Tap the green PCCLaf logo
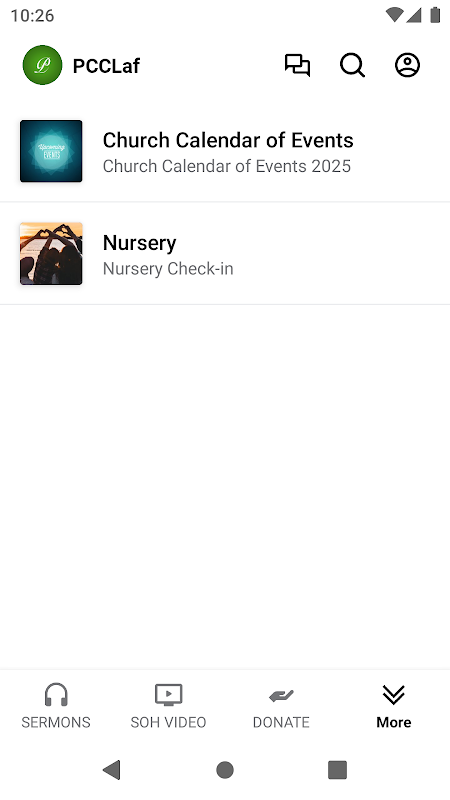450x800 pixels. pos(42,65)
